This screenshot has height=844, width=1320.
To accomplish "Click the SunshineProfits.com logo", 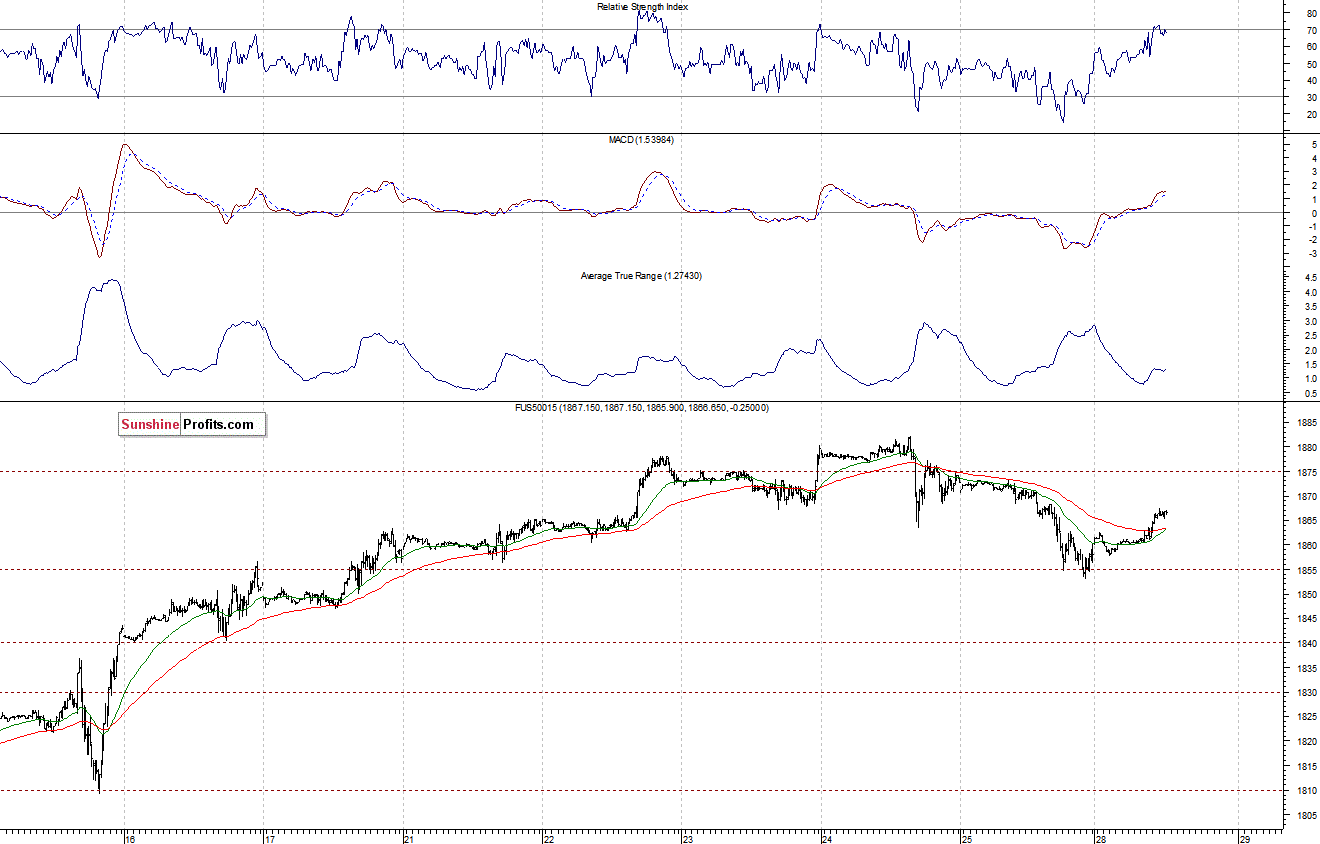I will click(x=191, y=424).
